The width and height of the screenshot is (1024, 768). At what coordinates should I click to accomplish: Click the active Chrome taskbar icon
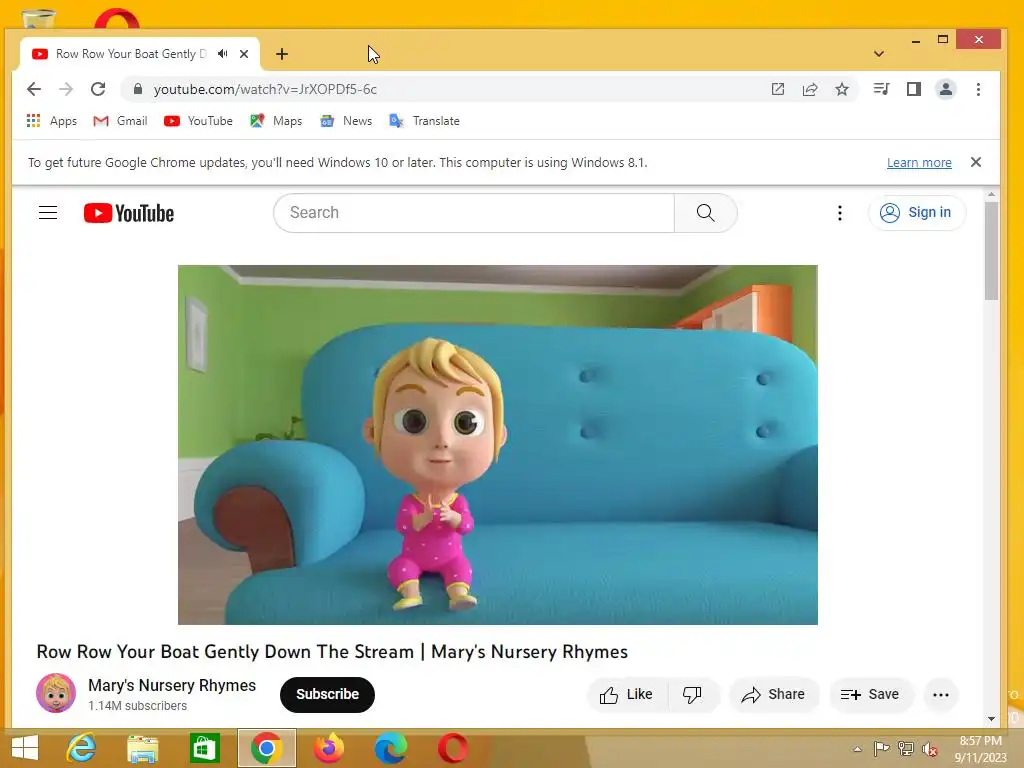(x=266, y=748)
